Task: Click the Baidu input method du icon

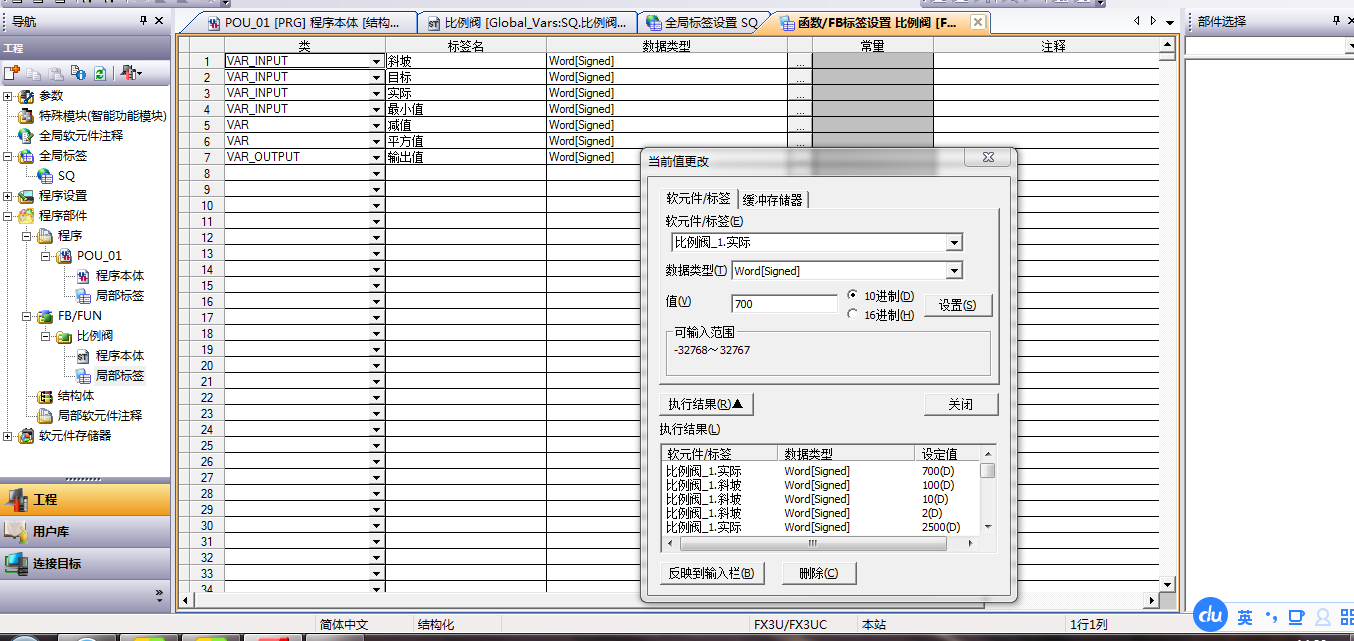Action: coord(1212,615)
